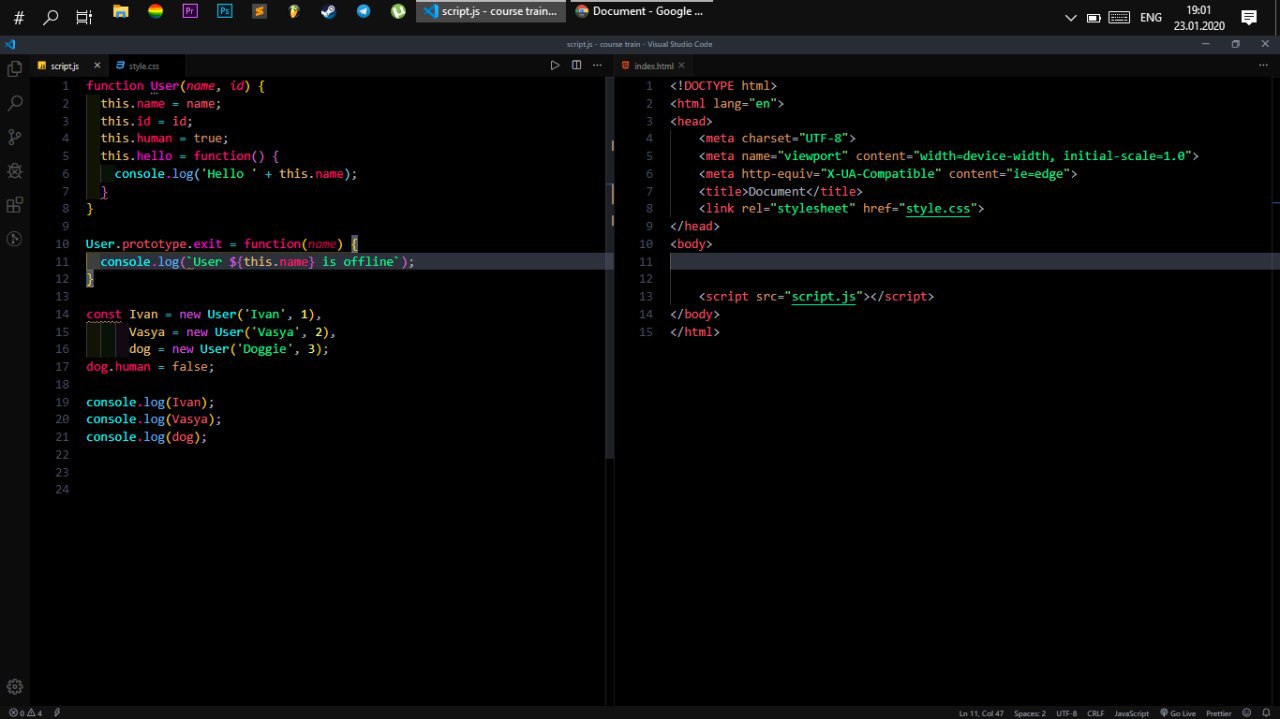Click the Spaces: 2 indentation setting

pos(1029,713)
